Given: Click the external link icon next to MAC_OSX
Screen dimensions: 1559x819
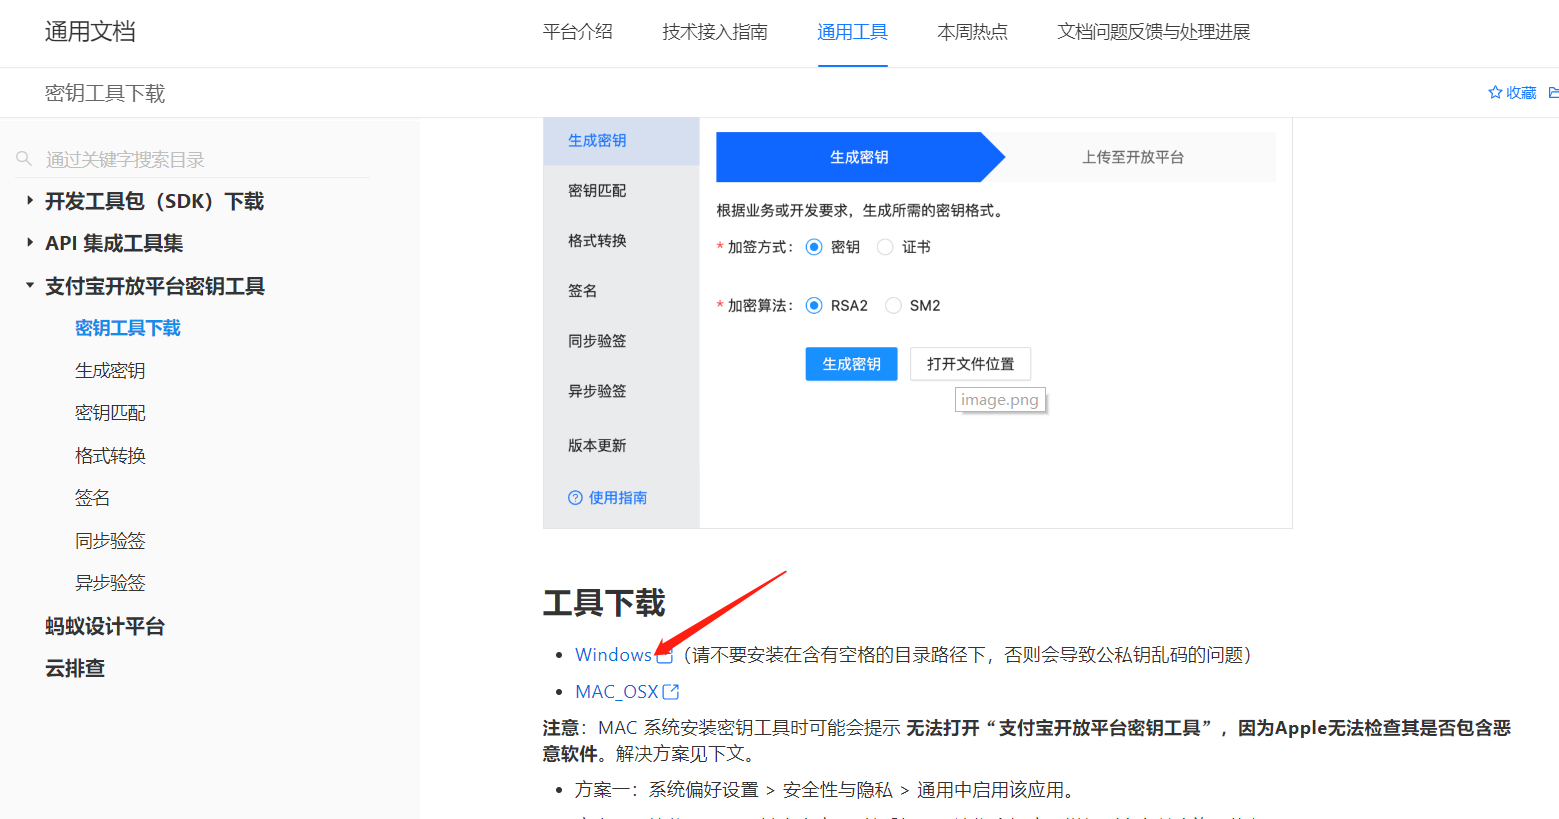Looking at the screenshot, I should (671, 692).
